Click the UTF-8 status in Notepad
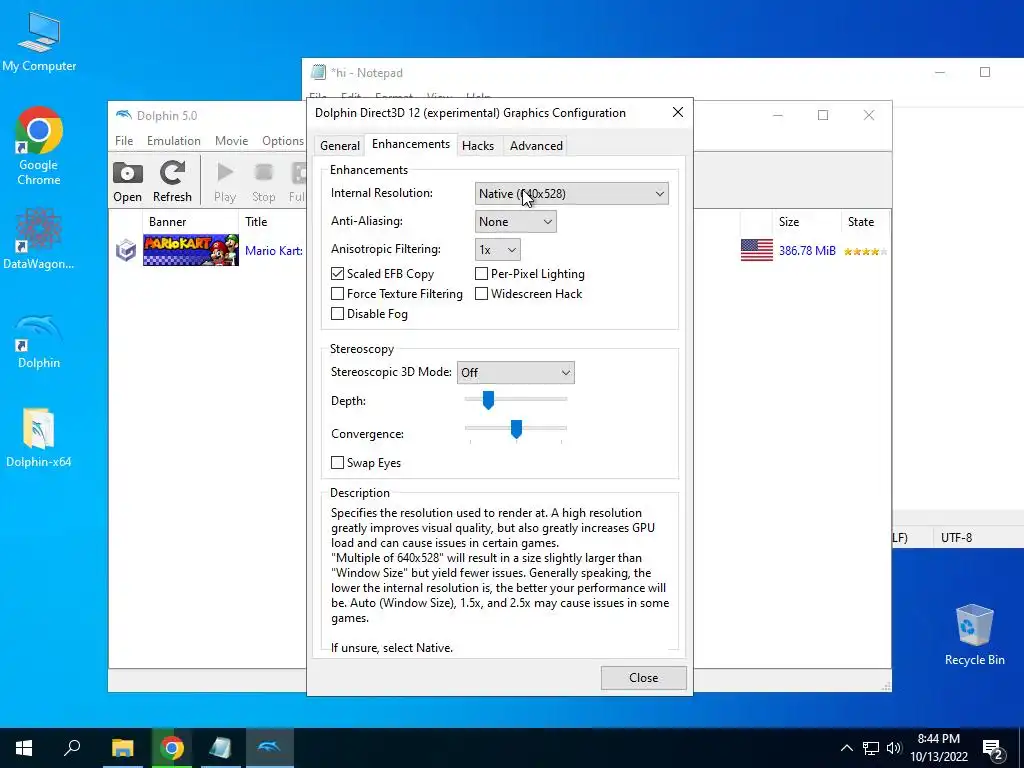 [956, 537]
